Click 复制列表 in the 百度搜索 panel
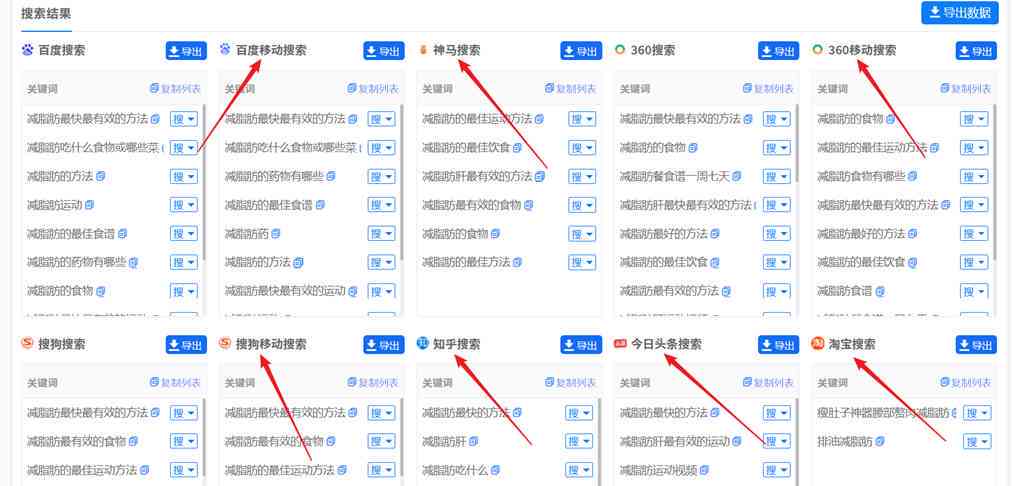Screen dimensions: 1012x486 [x=175, y=88]
